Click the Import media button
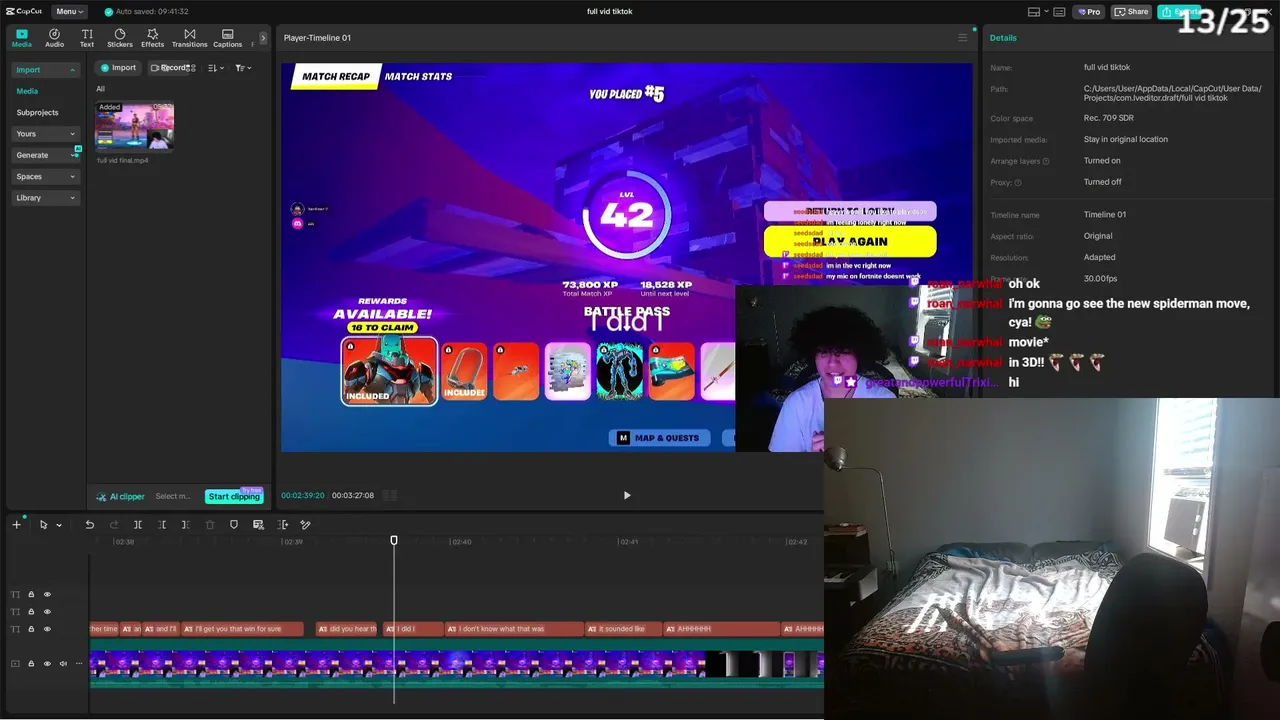The width and height of the screenshot is (1280, 720). [x=118, y=68]
